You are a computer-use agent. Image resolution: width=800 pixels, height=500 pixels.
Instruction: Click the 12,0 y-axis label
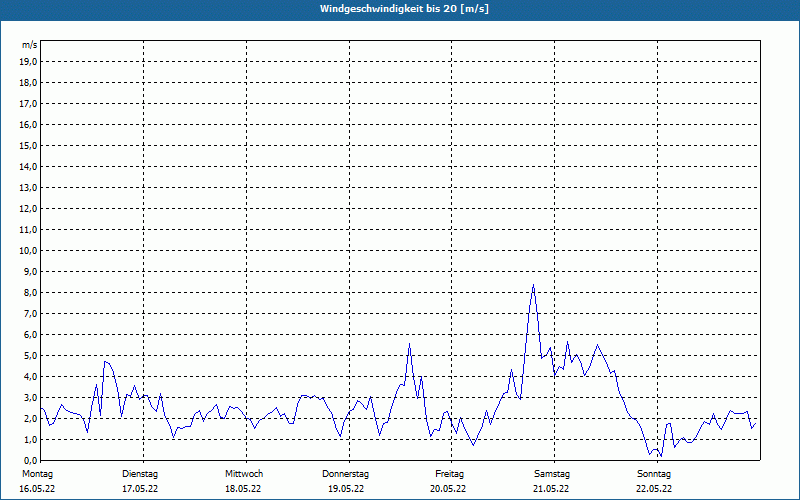[x=28, y=208]
